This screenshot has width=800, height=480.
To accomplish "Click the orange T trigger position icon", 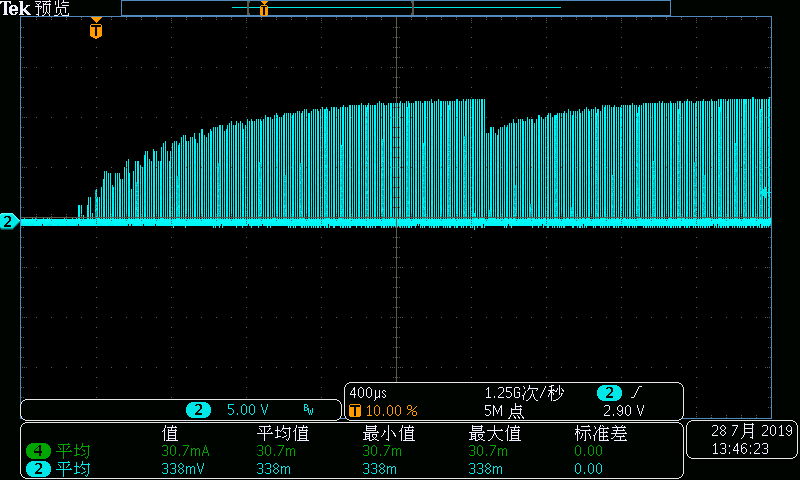I will click(355, 411).
